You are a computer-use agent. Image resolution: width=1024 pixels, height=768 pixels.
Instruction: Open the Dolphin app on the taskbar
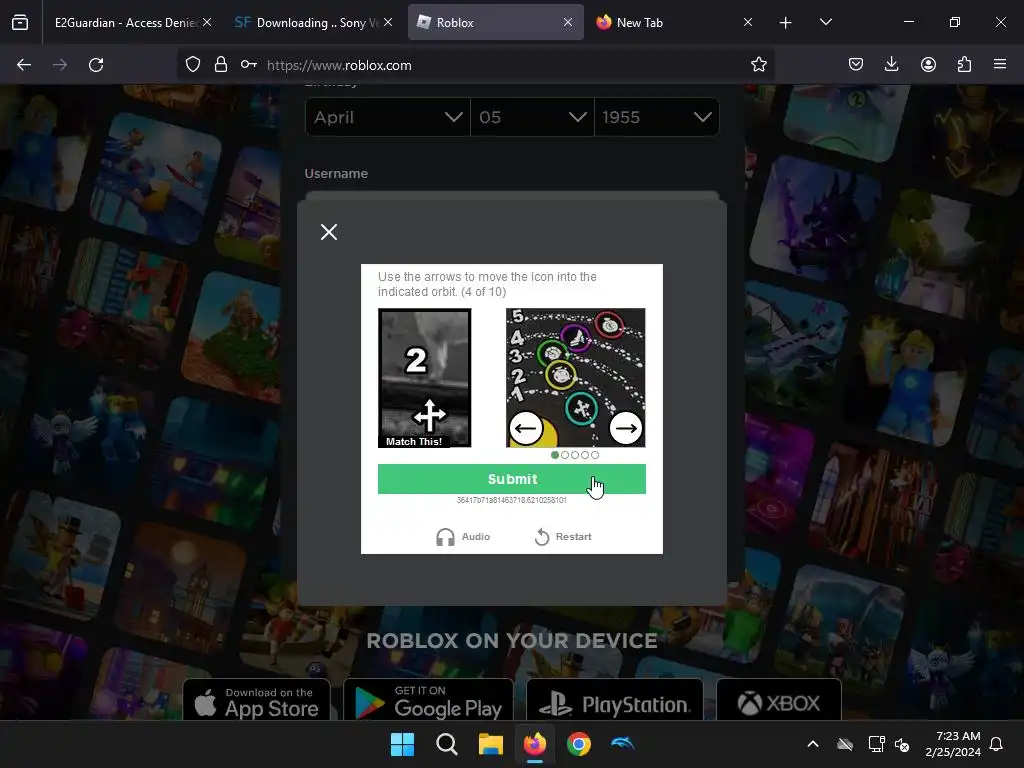(622, 744)
